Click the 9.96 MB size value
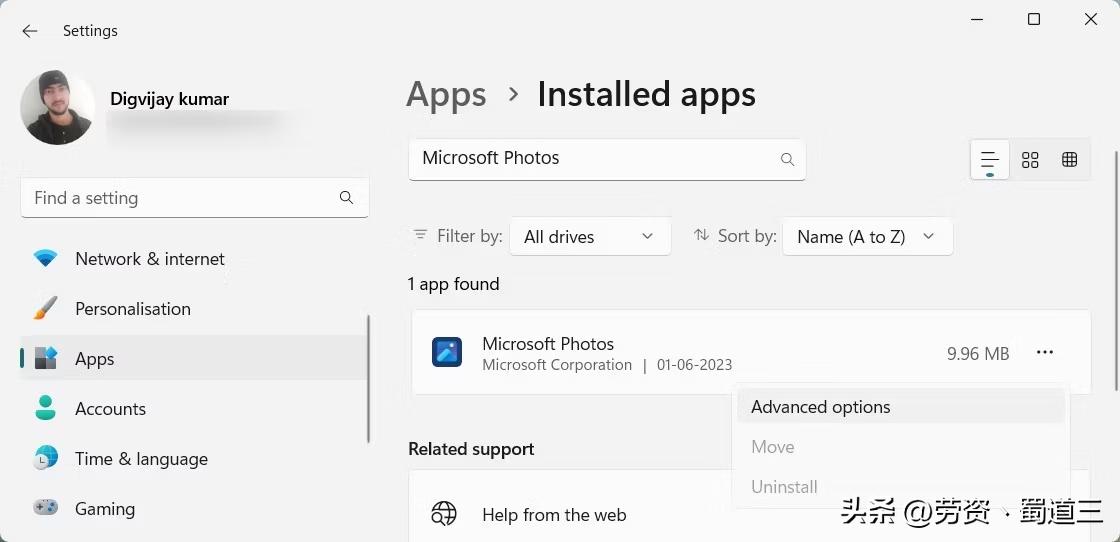This screenshot has width=1120, height=542. click(x=978, y=353)
